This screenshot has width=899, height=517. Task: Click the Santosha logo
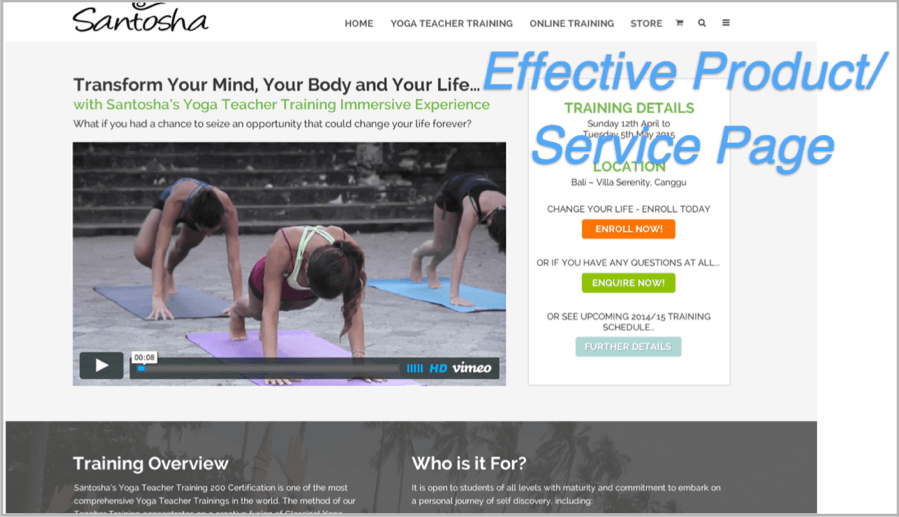(x=140, y=18)
